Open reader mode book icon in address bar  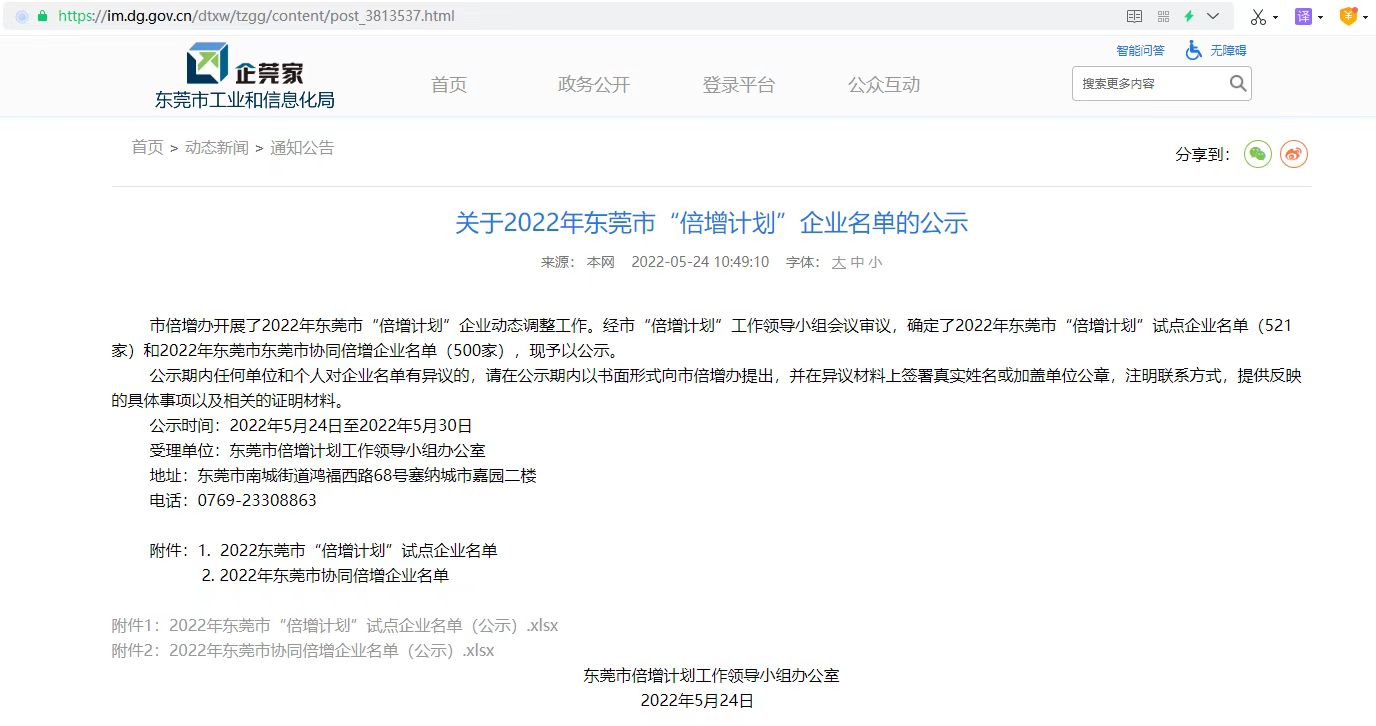coord(1134,16)
